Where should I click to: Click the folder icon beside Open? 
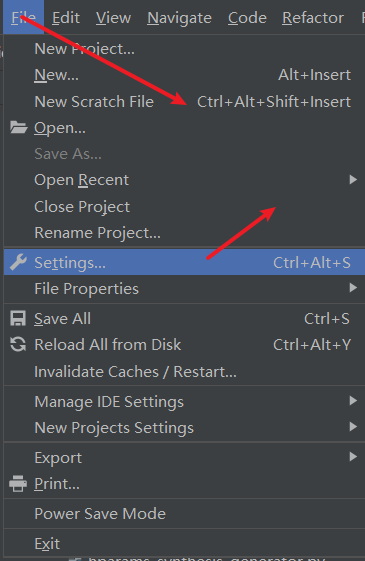18,127
